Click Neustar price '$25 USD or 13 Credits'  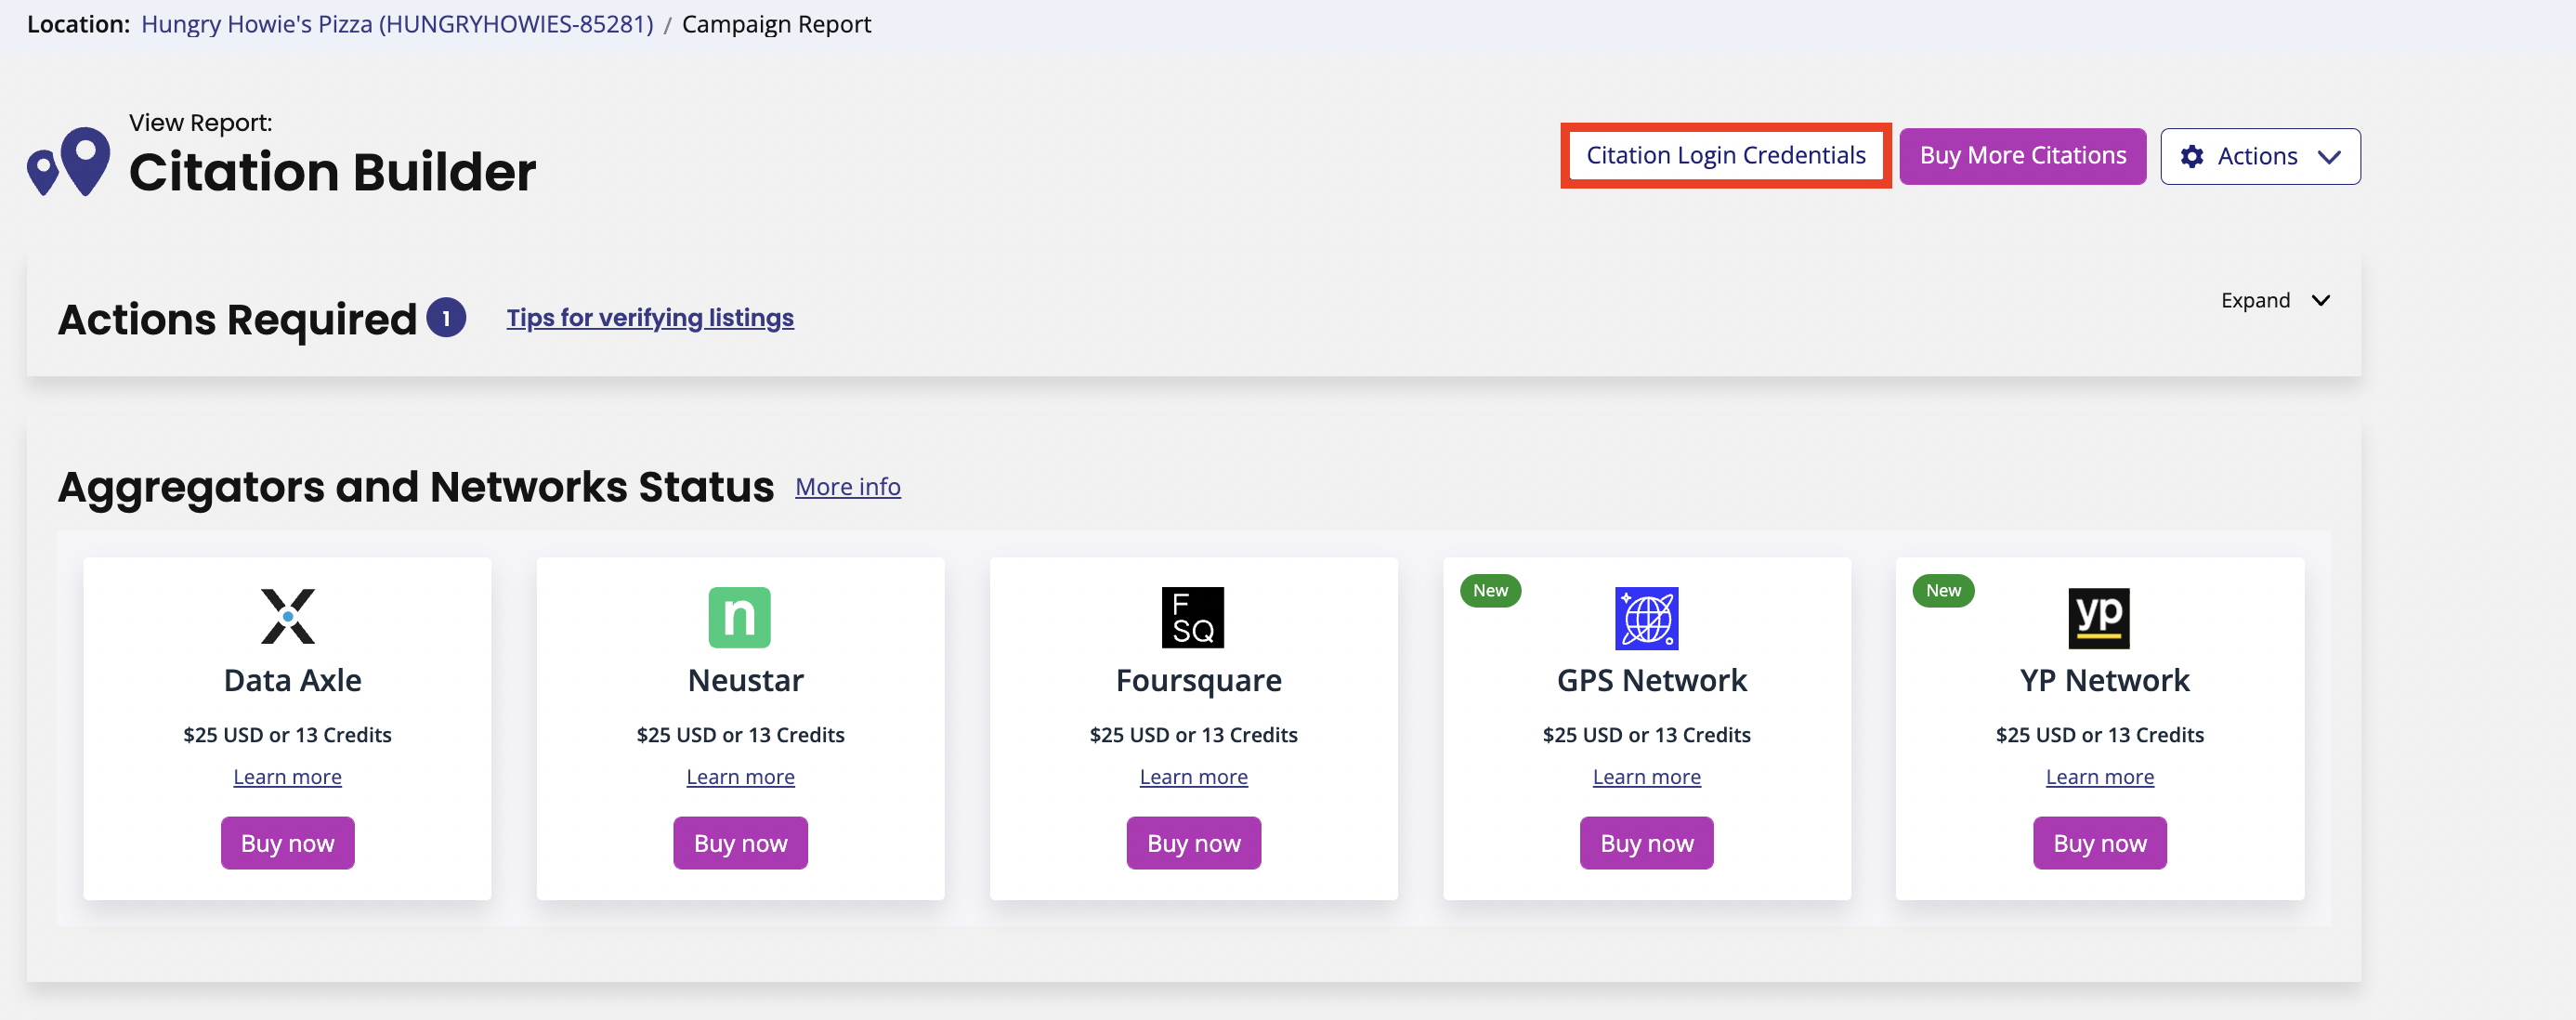coord(740,735)
